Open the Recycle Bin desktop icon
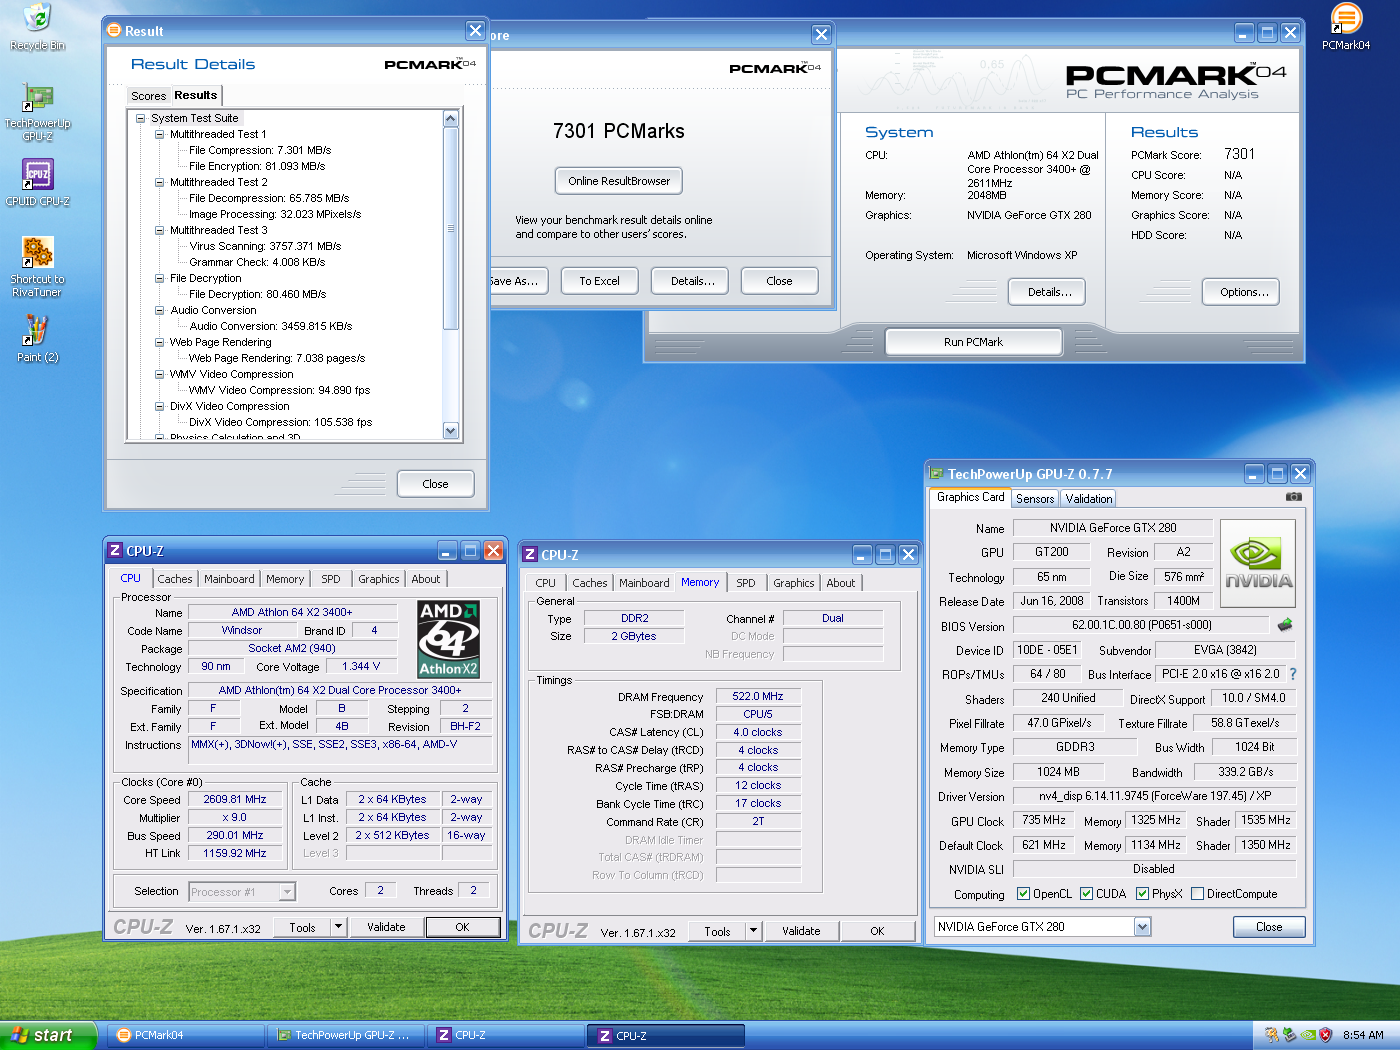The image size is (1400, 1050). (x=37, y=18)
